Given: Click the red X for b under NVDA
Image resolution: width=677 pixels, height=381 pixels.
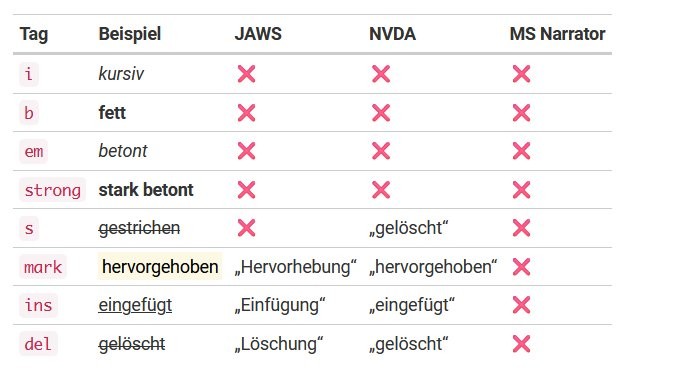Looking at the screenshot, I should point(381,113).
